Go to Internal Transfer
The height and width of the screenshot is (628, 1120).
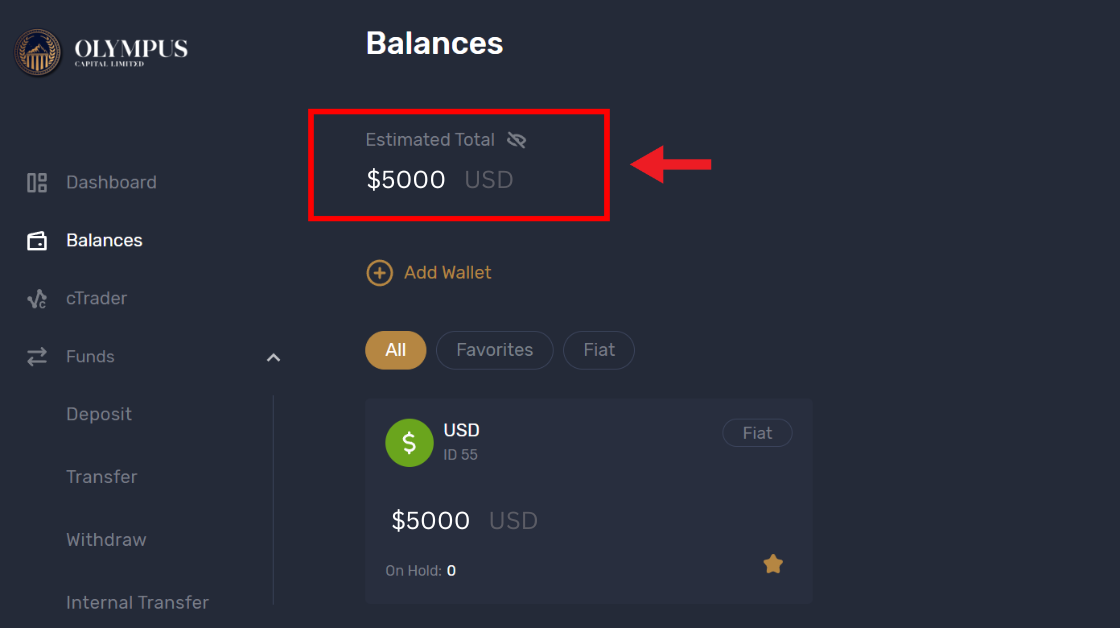[137, 602]
